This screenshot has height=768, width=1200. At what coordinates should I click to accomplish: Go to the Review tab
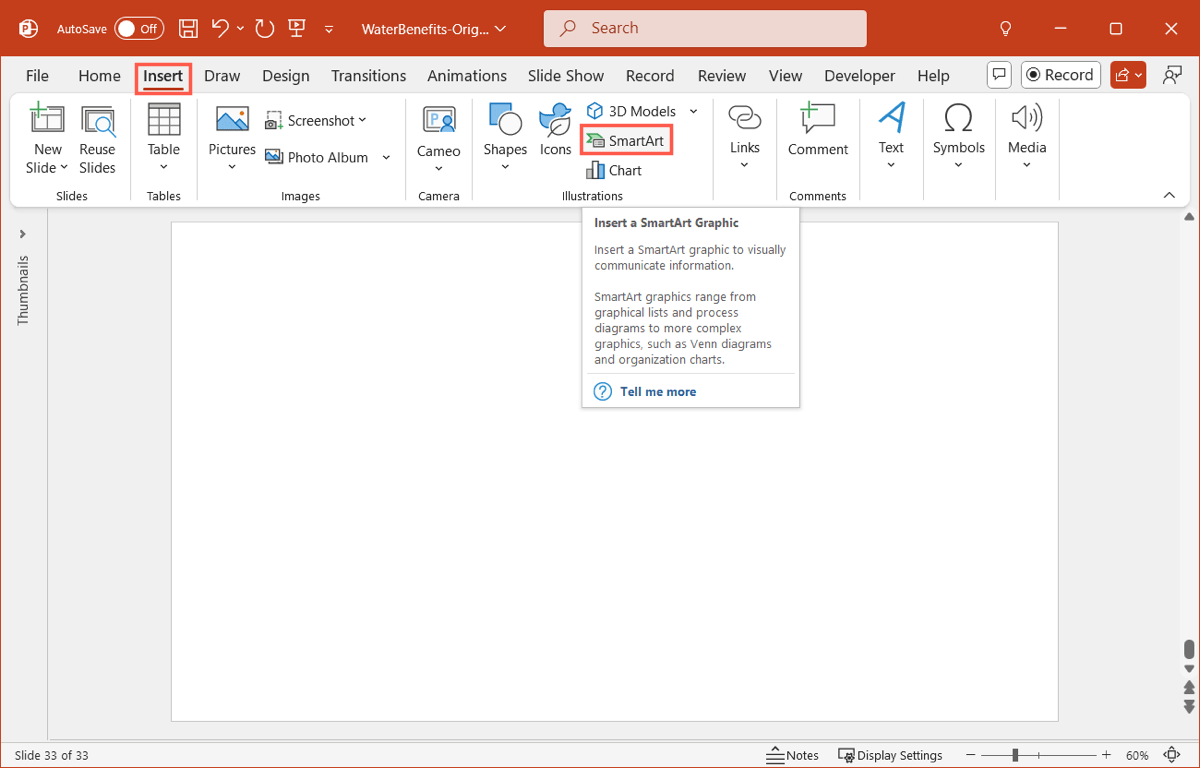(x=722, y=75)
